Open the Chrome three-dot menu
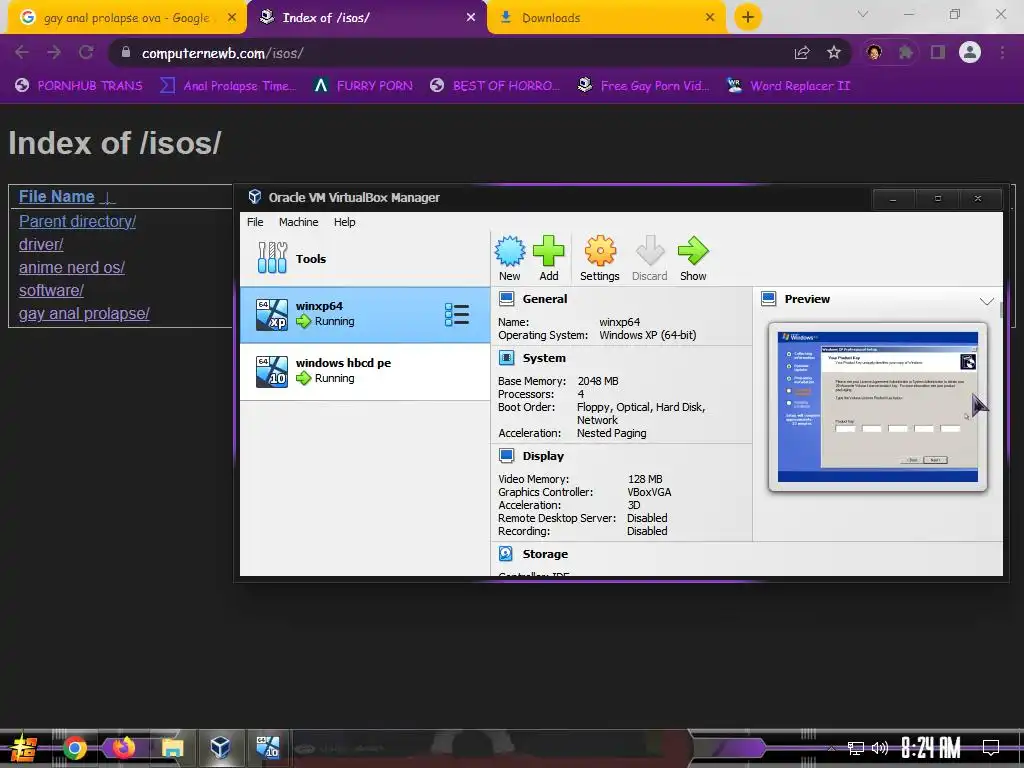1024x768 pixels. click(x=1002, y=52)
